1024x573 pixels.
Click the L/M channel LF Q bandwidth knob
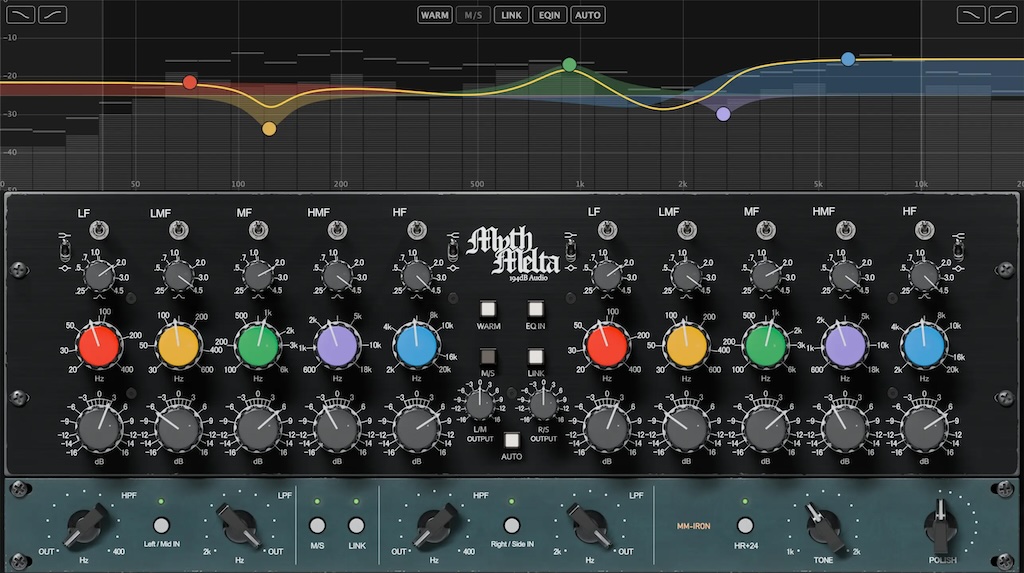[99, 276]
